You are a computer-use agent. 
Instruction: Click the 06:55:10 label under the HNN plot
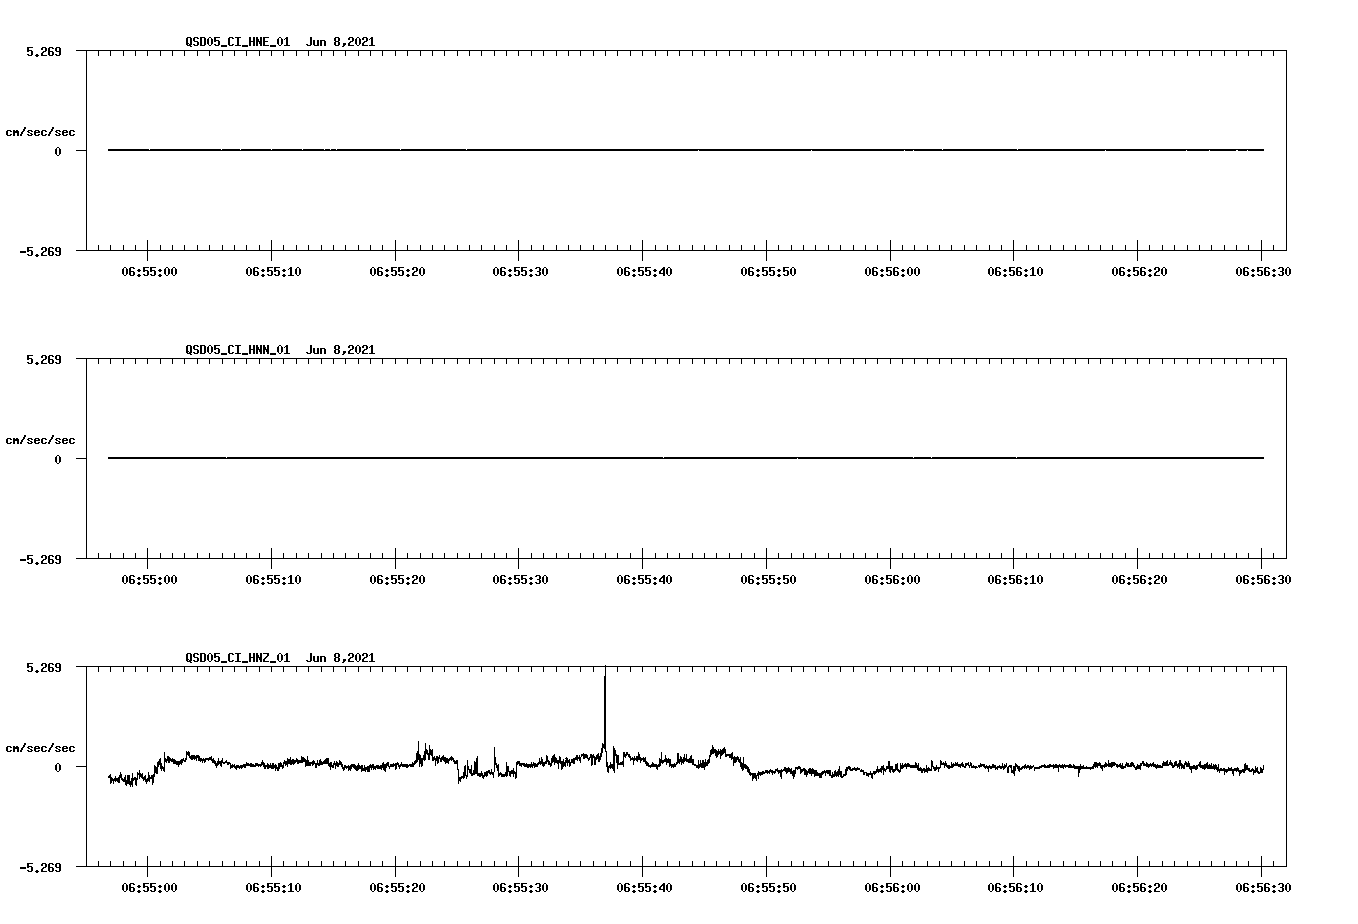click(273, 579)
